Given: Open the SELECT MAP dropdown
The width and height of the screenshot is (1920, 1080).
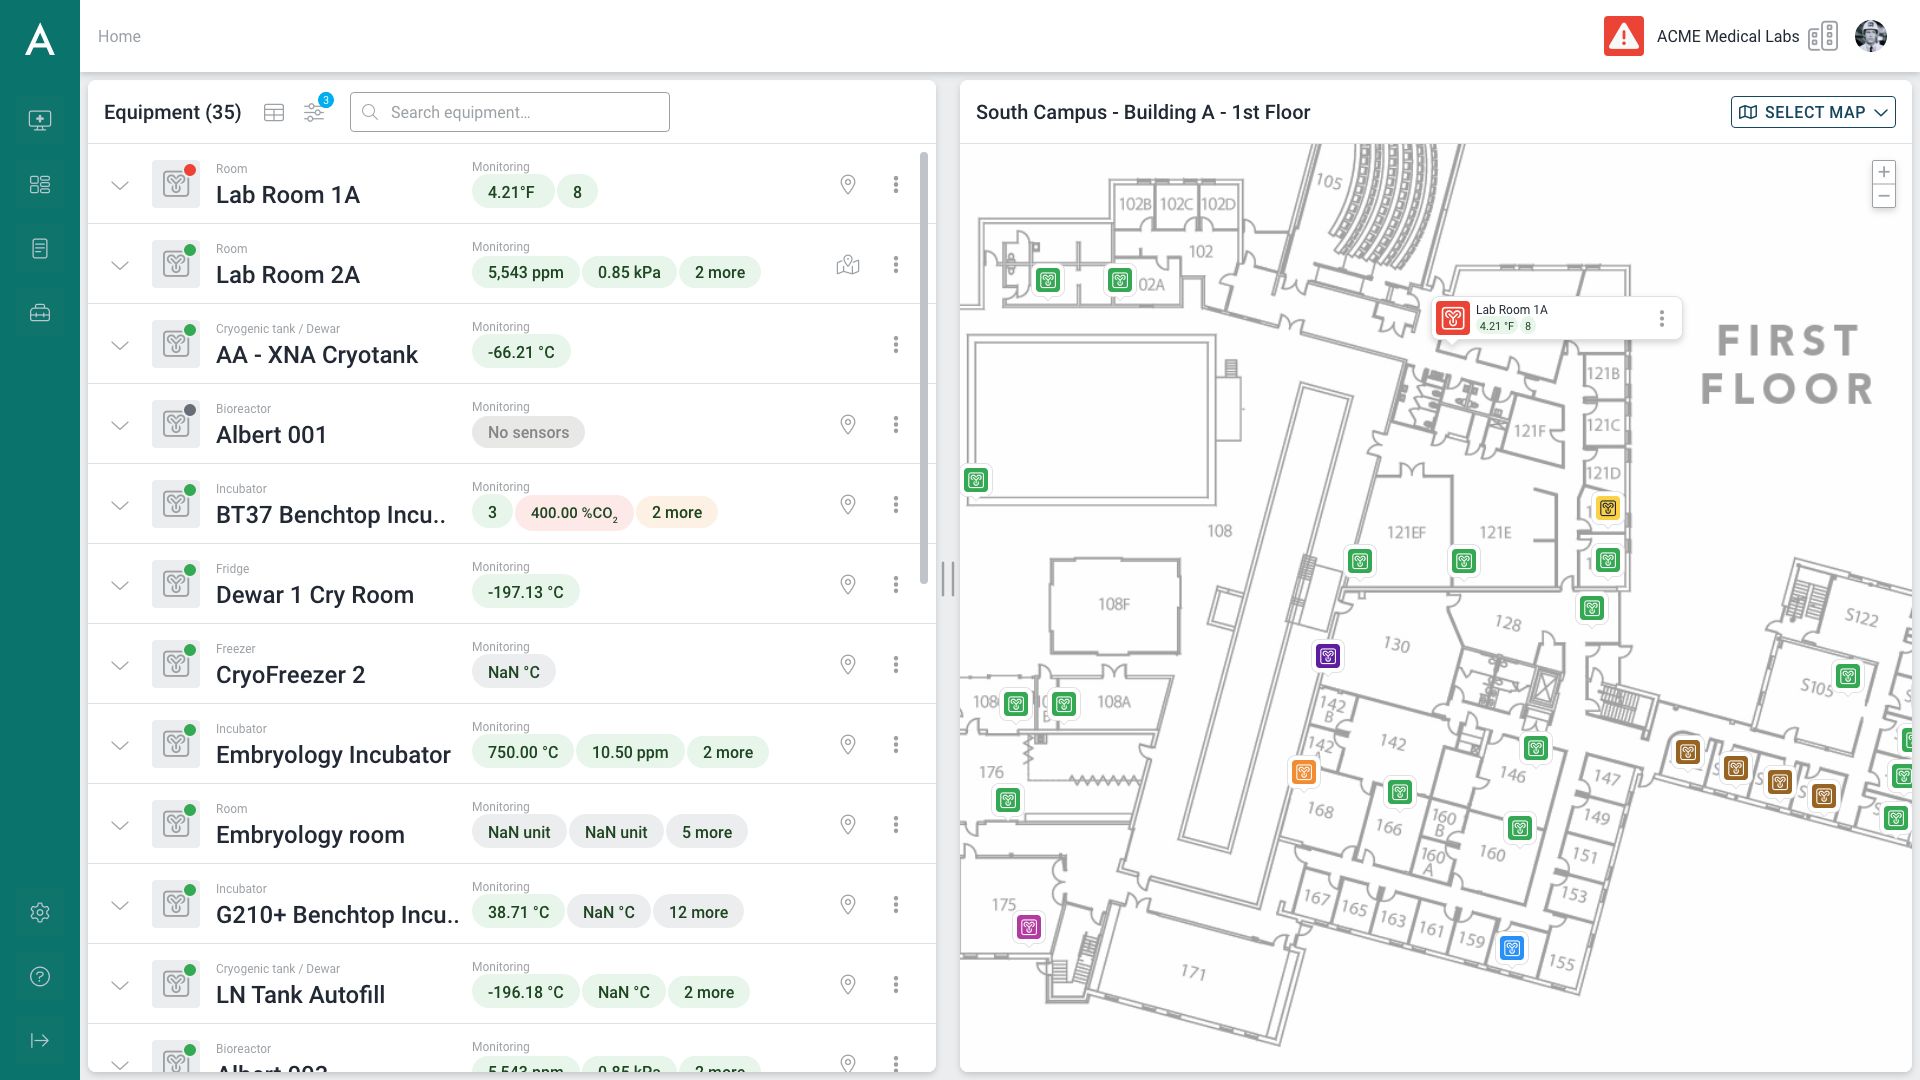Looking at the screenshot, I should pos(1812,112).
